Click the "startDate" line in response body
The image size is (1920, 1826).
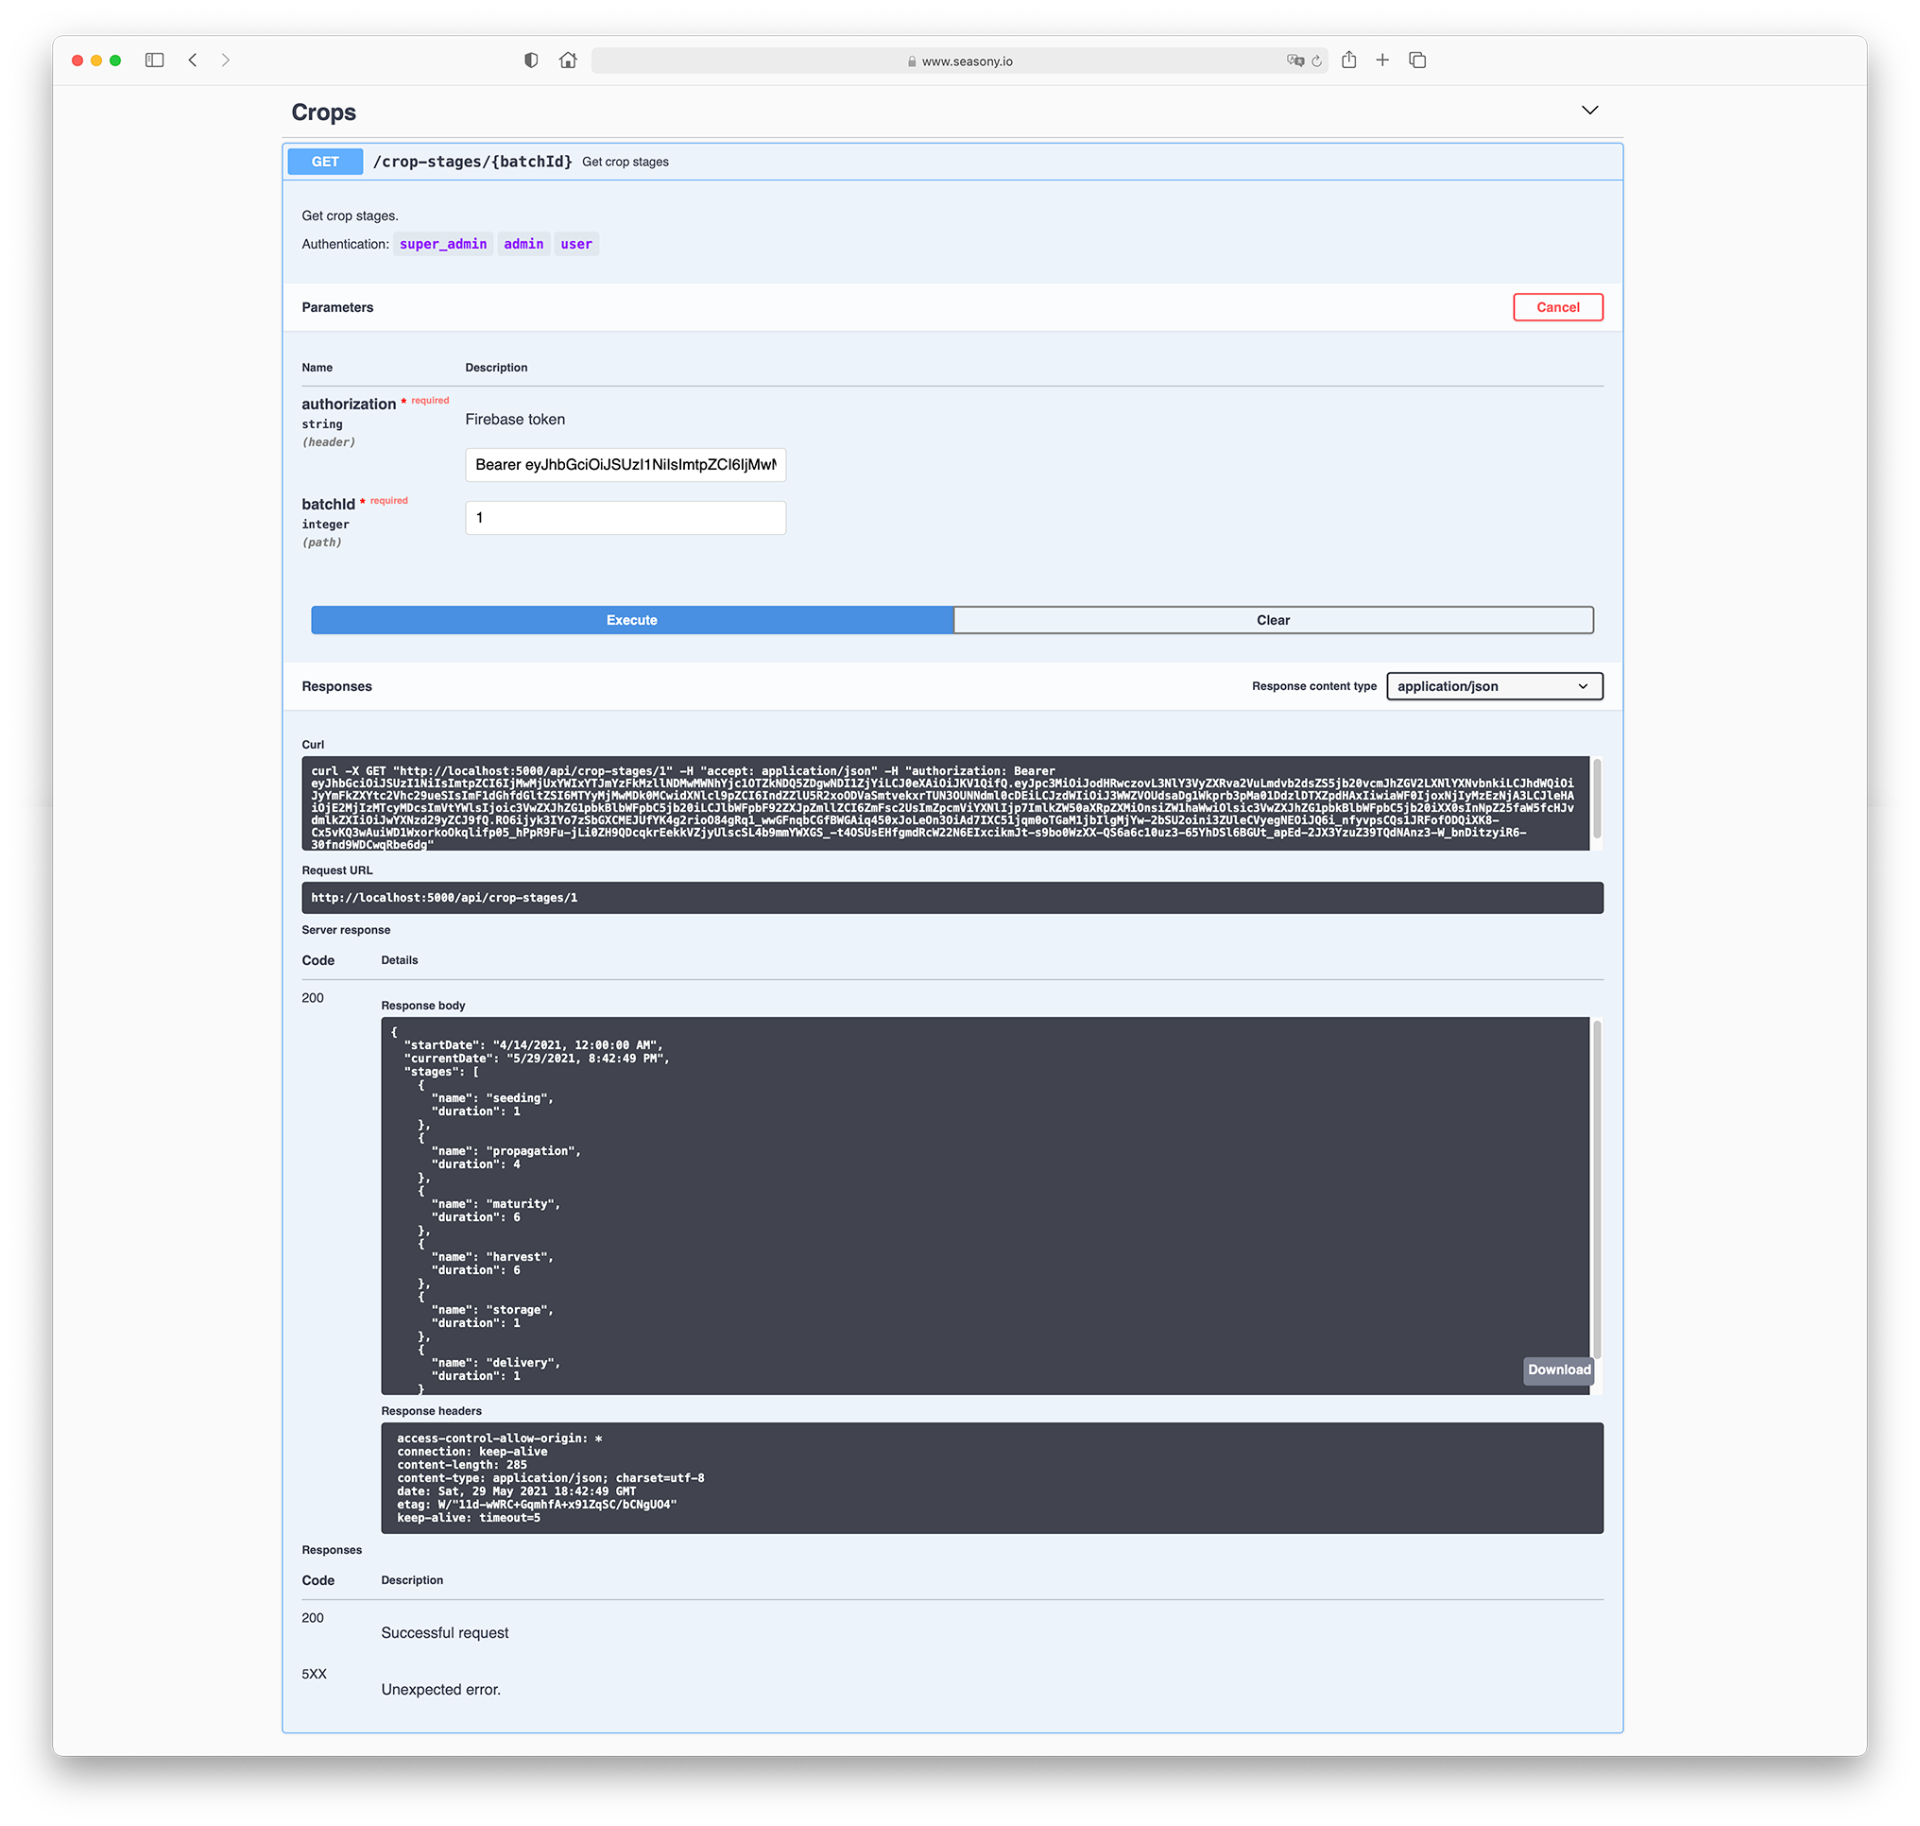pos(533,1045)
